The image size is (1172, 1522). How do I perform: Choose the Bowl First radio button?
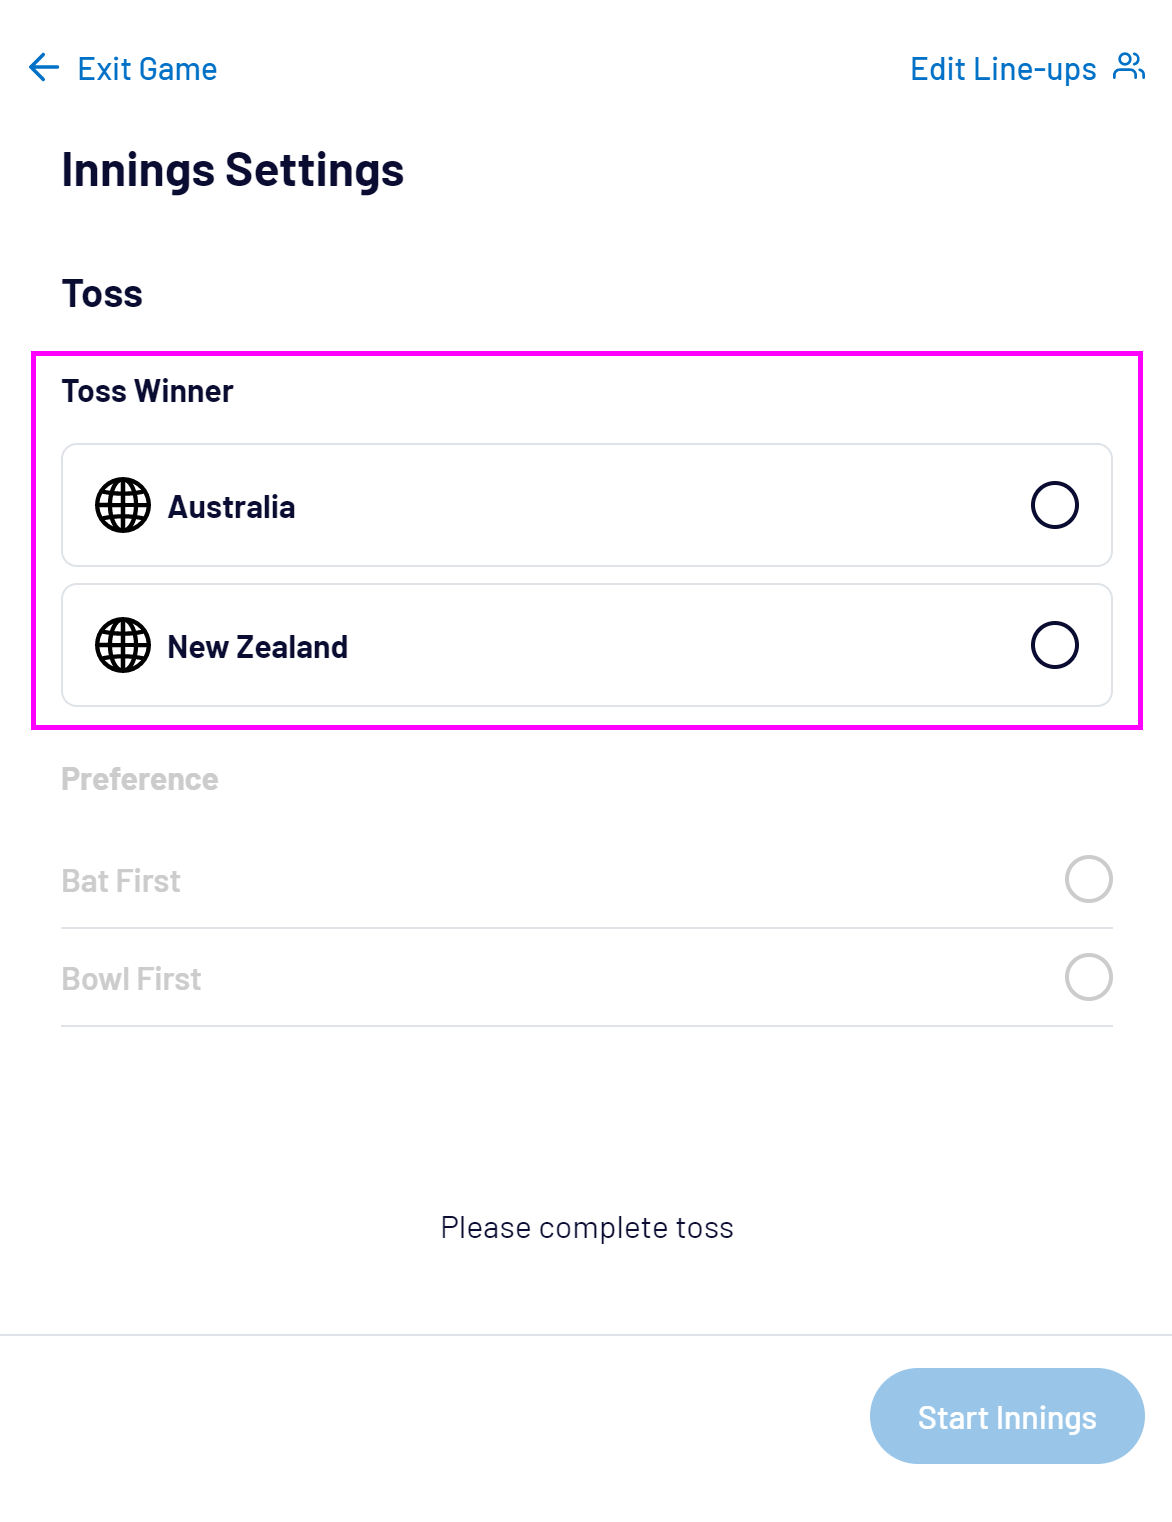coord(1088,978)
